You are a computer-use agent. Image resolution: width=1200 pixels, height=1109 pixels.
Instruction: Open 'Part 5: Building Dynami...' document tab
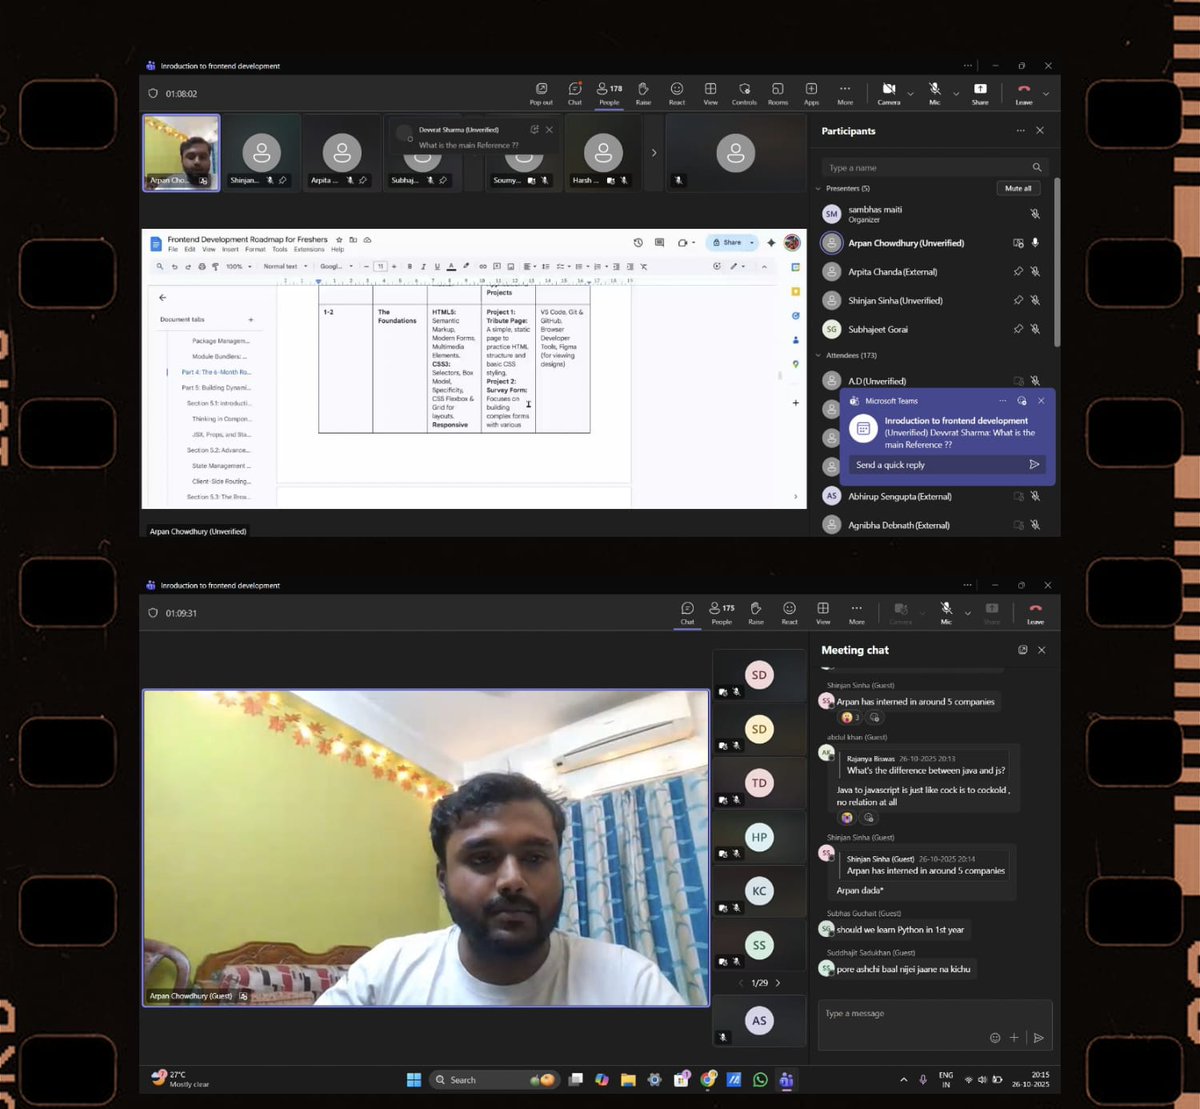tap(215, 388)
